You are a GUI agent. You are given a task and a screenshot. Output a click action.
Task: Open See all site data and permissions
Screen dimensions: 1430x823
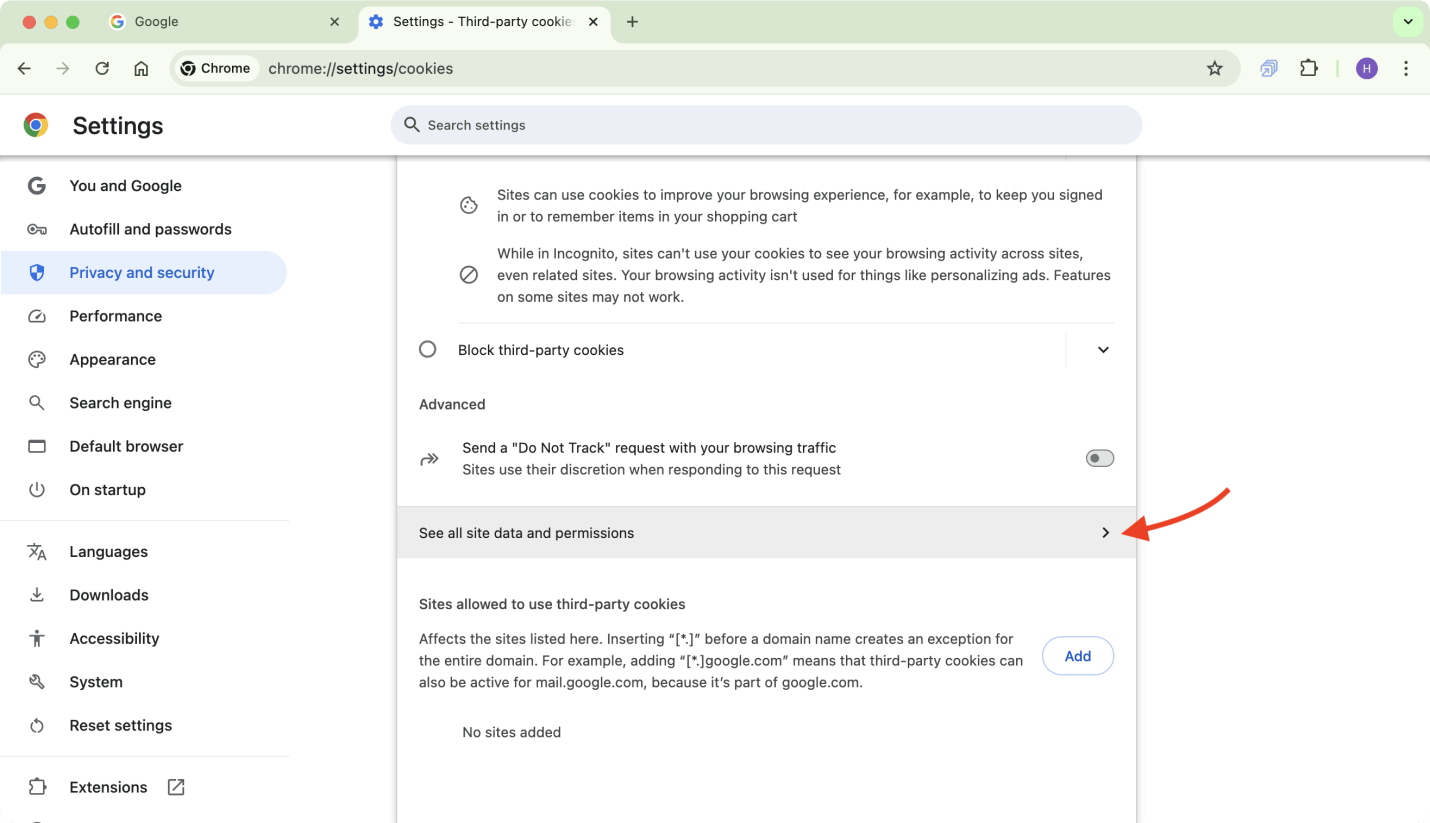[766, 533]
